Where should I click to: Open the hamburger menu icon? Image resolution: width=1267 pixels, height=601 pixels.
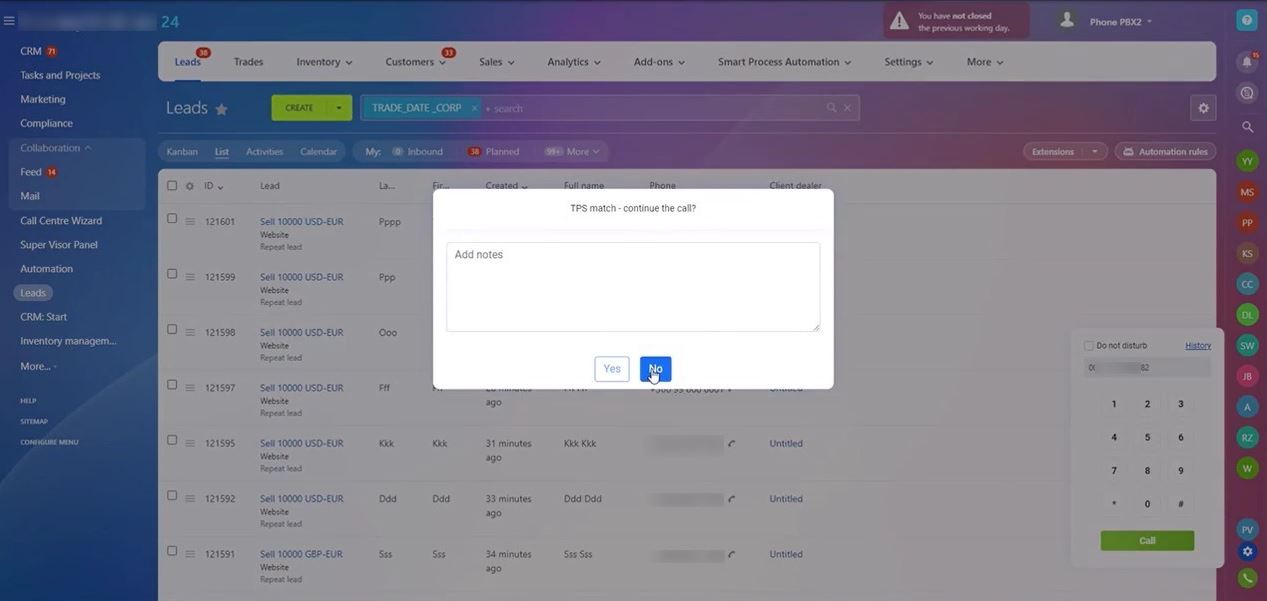(x=9, y=21)
